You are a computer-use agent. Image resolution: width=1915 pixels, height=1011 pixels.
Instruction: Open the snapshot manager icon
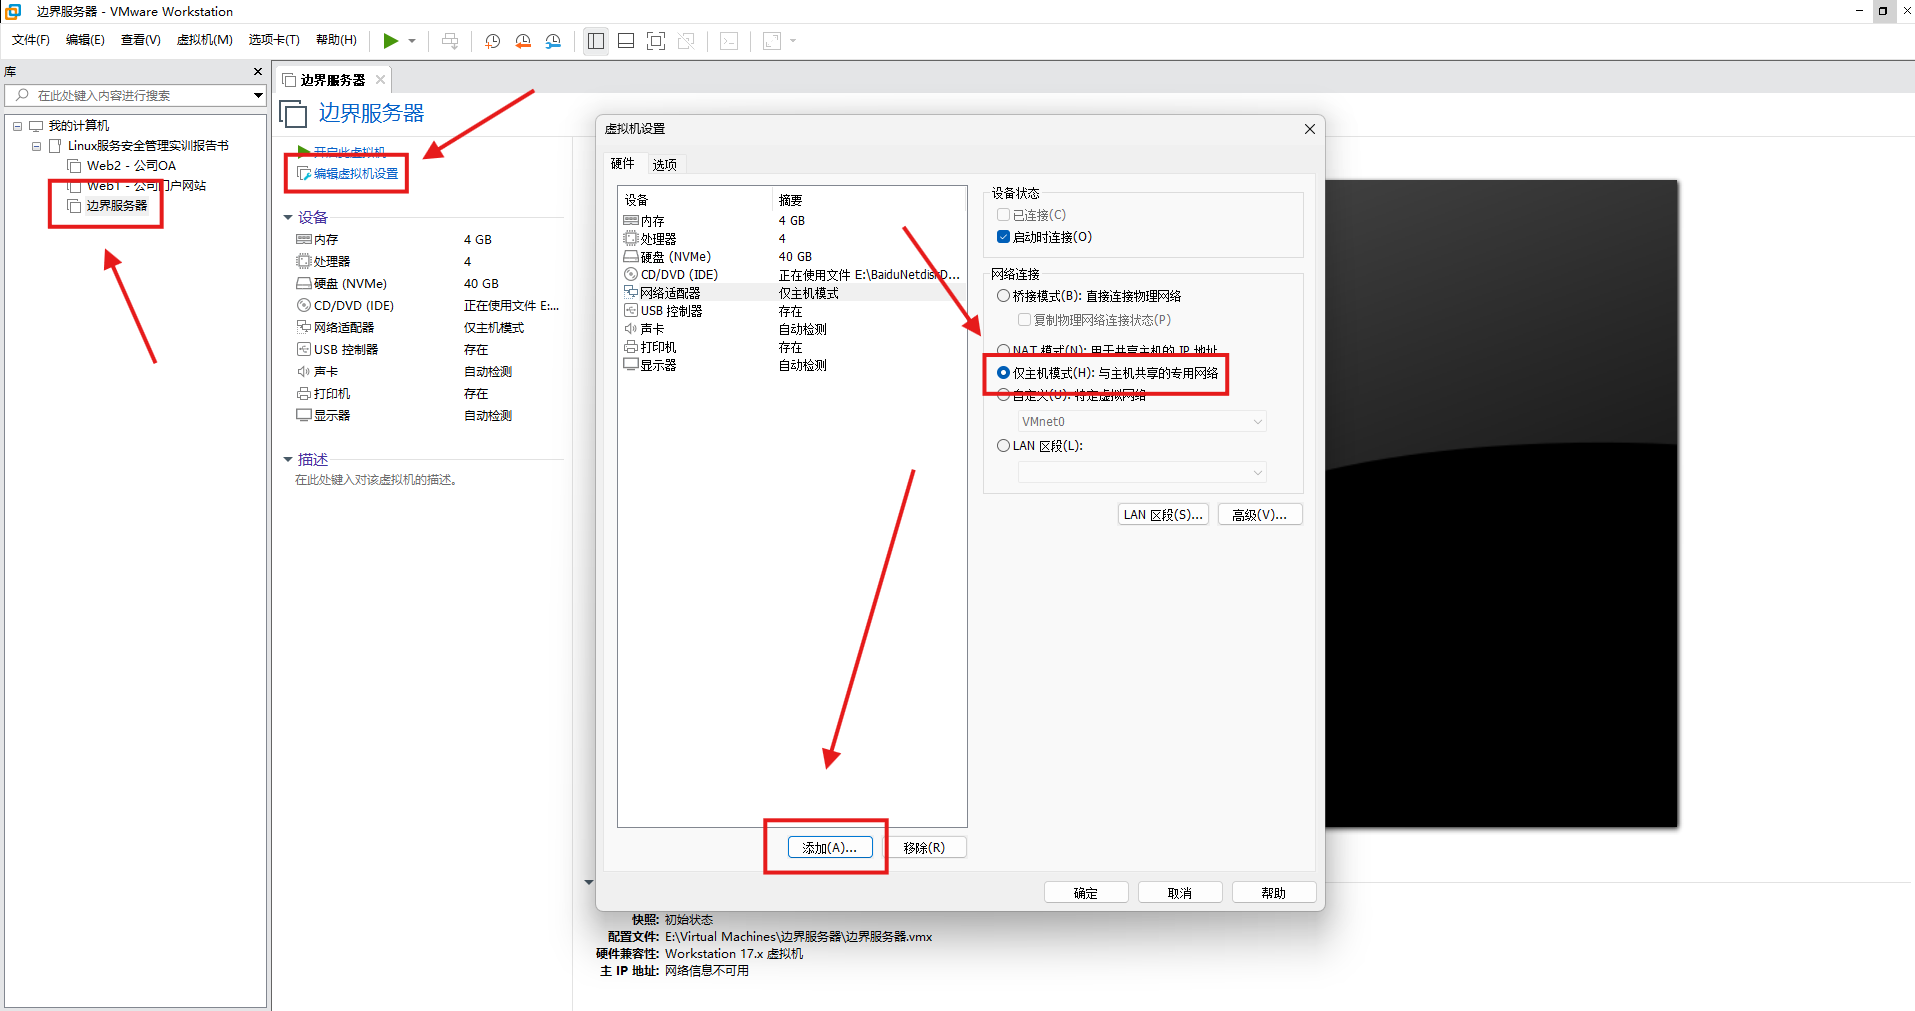pos(553,41)
